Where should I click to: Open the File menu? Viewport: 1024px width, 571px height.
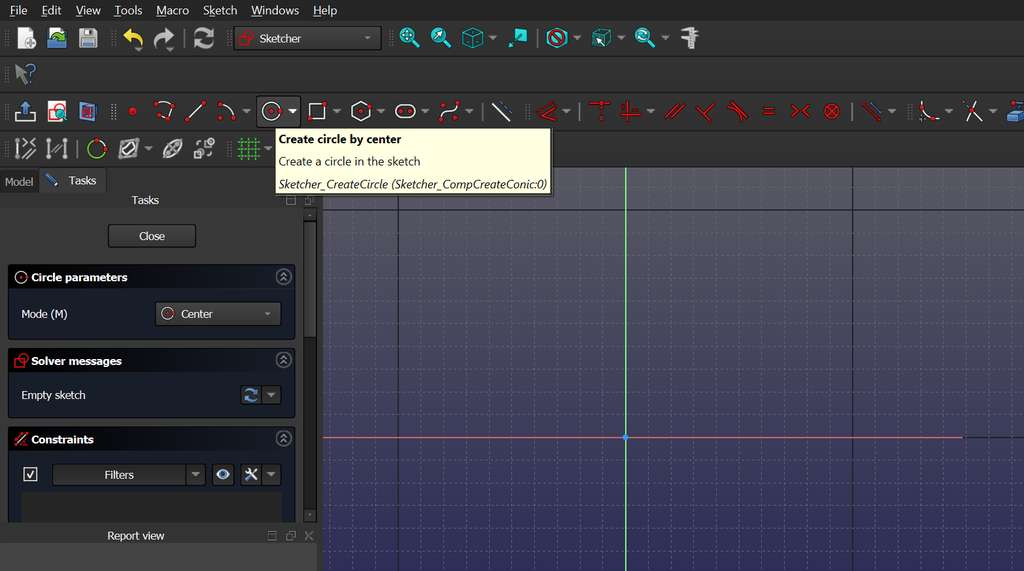point(18,10)
